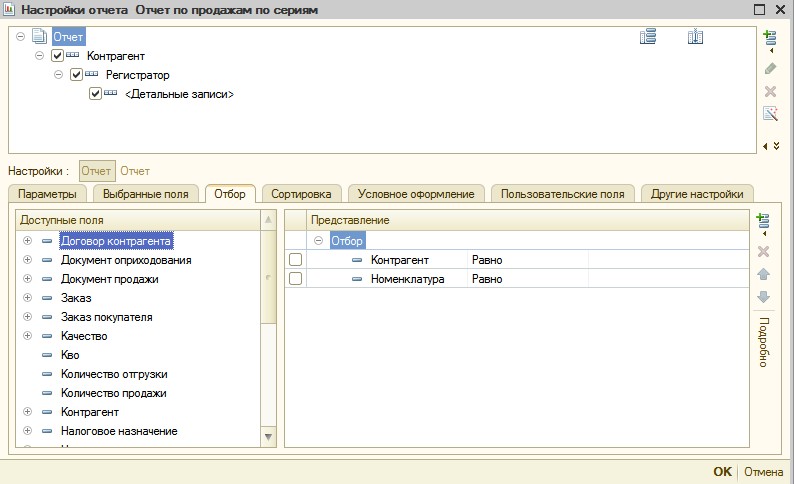Click the pencil edit icon beside structure tree
Screen dimensions: 794x484
coord(769,68)
